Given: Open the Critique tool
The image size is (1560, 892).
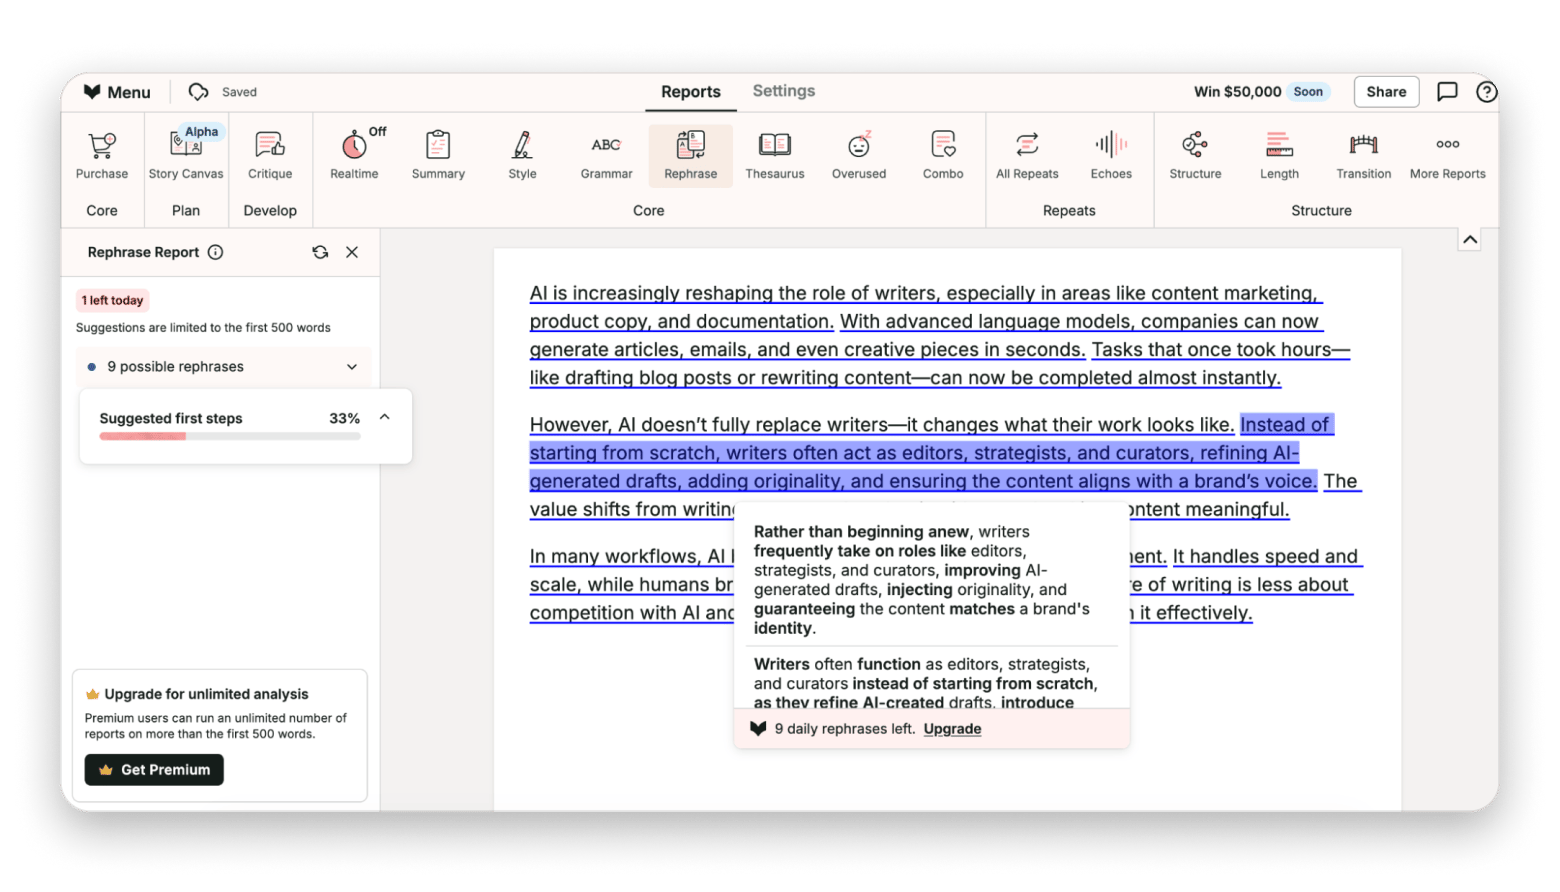Looking at the screenshot, I should pos(270,155).
